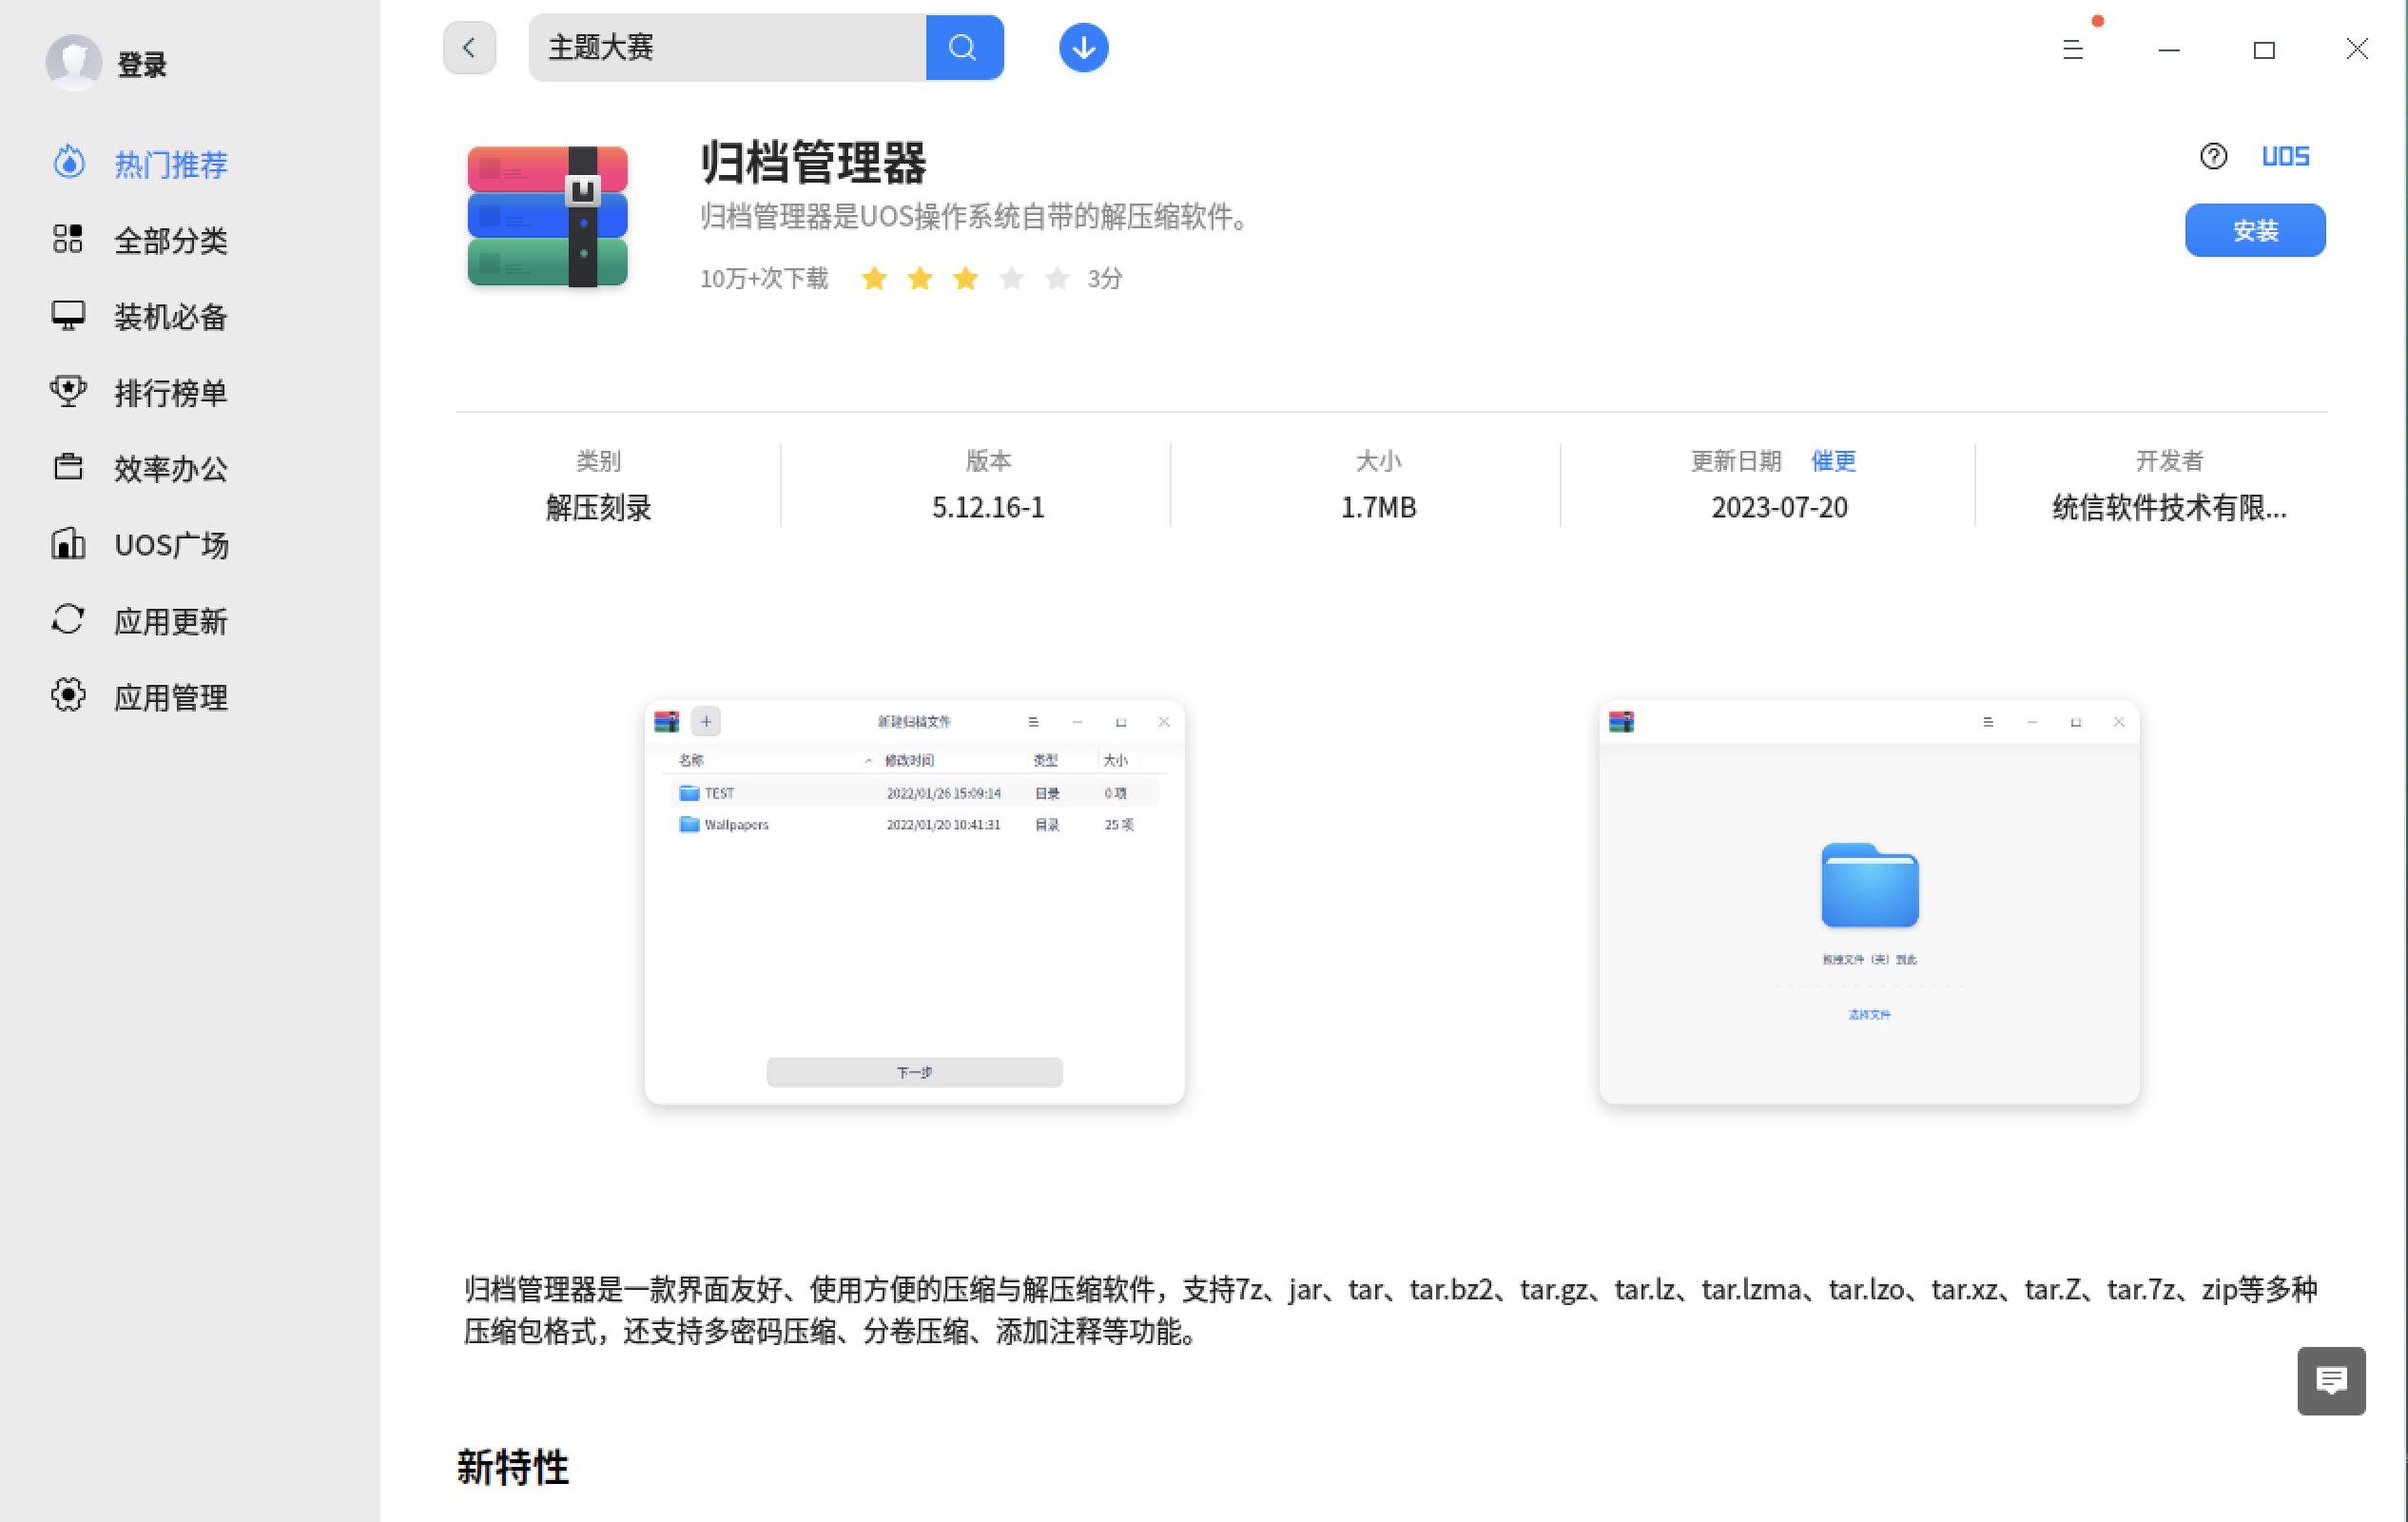Open 全部分类 category section
Viewport: 2408px width, 1522px height.
click(170, 240)
